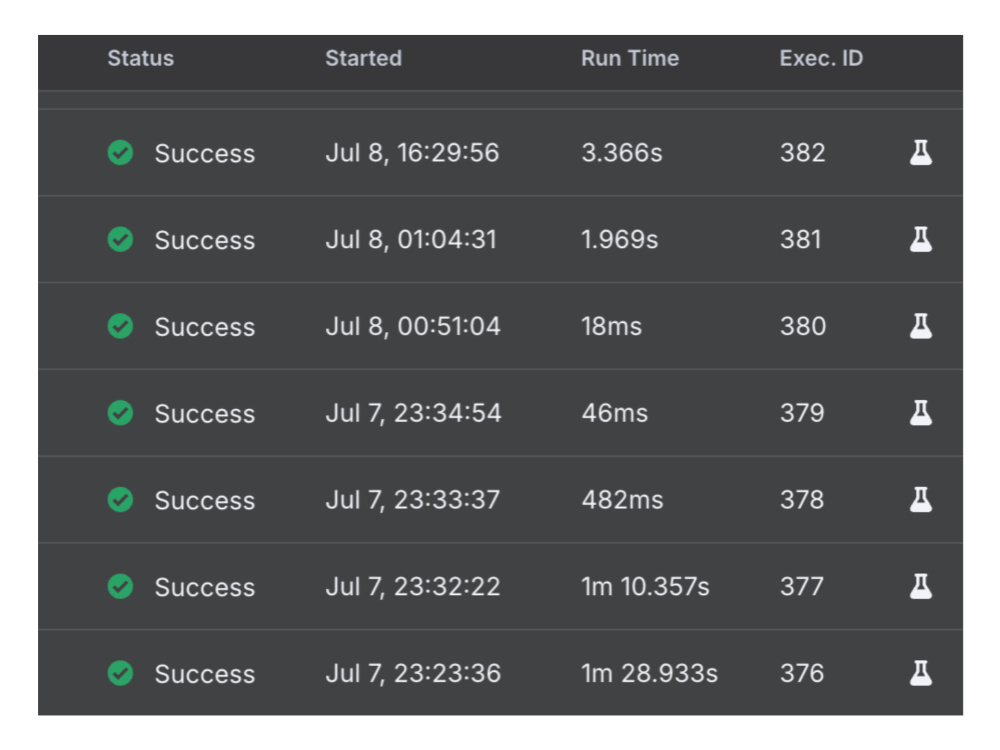Open execution ID 376
This screenshot has height=750, width=1000.
click(x=501, y=673)
